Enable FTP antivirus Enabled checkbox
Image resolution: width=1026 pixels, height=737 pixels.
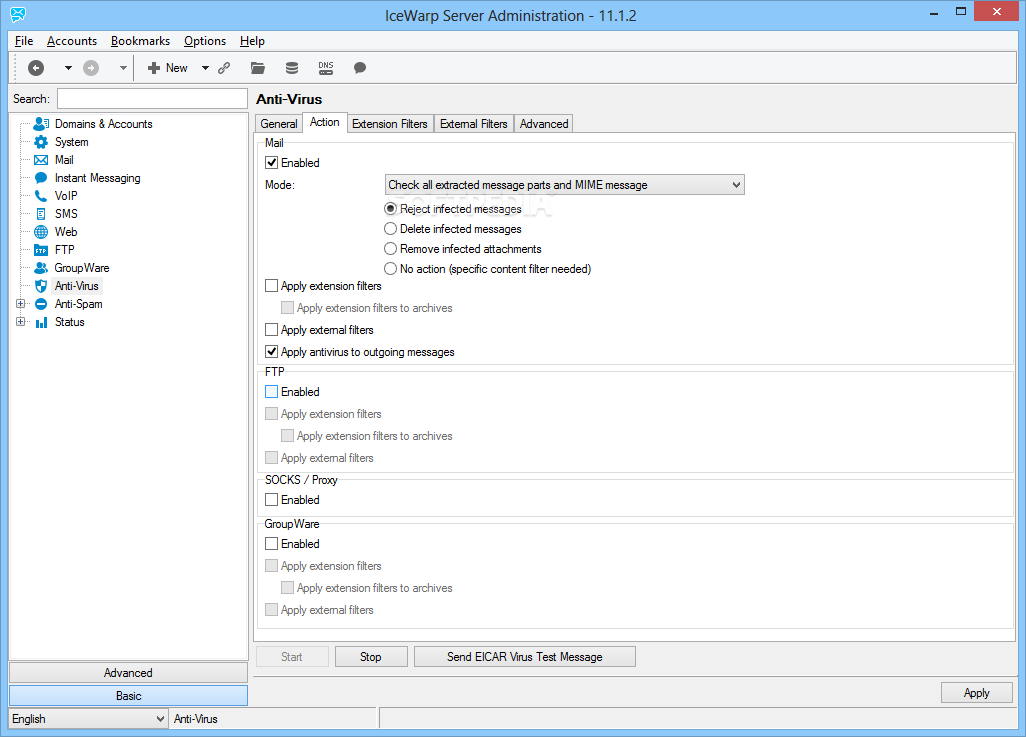[272, 392]
